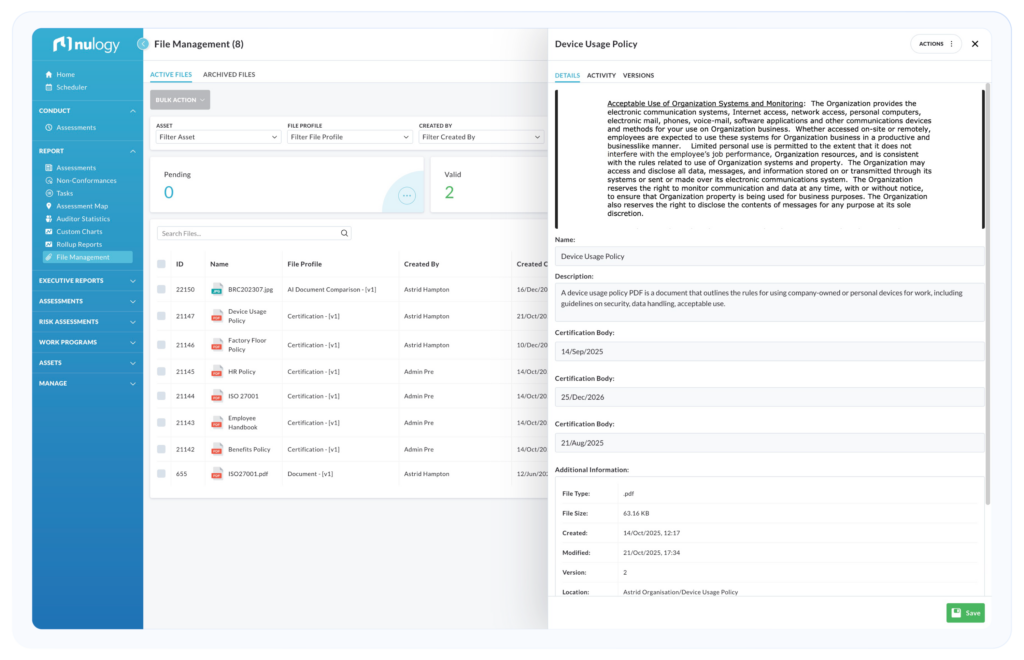Click into the Search Files field
This screenshot has height=660, width=1024.
254,233
